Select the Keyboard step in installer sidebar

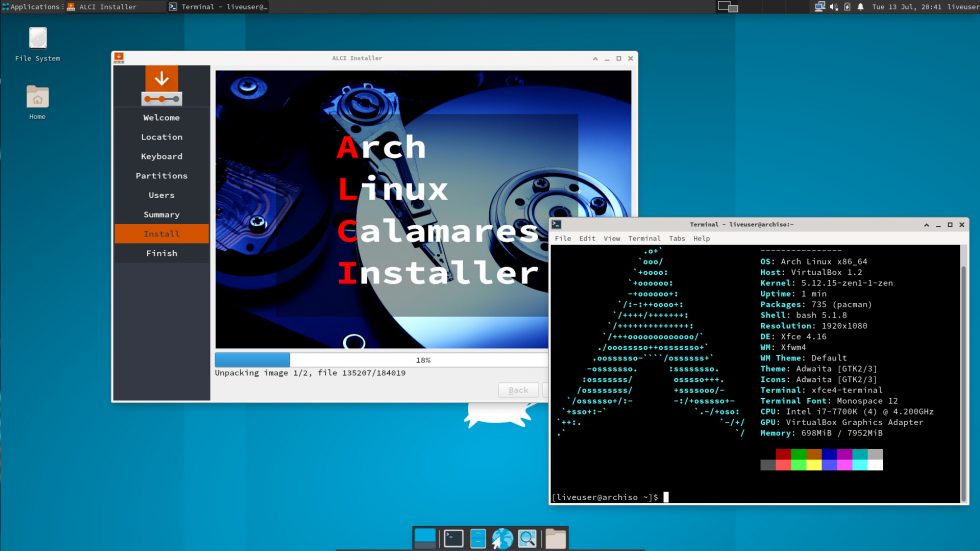pos(161,156)
